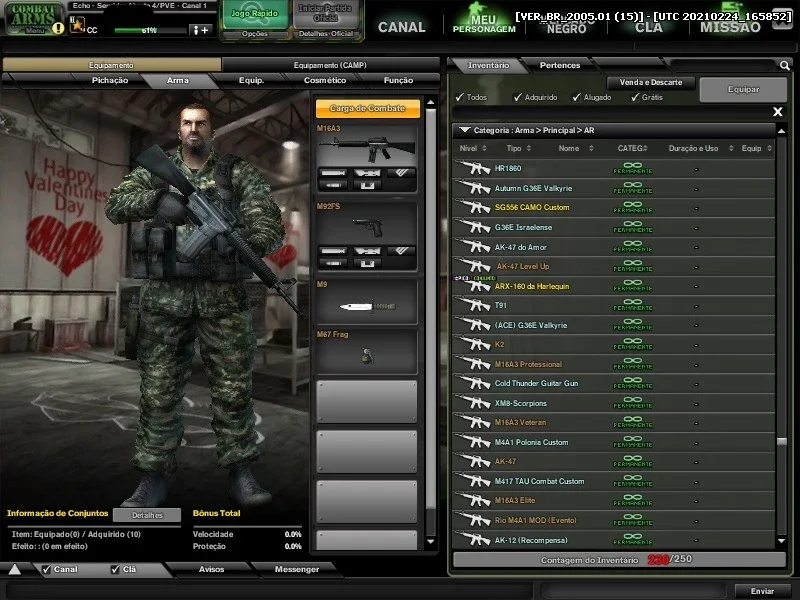Viewport: 800px width, 600px height.
Task: Select the M16A3 primary weapon slot
Action: (x=366, y=158)
